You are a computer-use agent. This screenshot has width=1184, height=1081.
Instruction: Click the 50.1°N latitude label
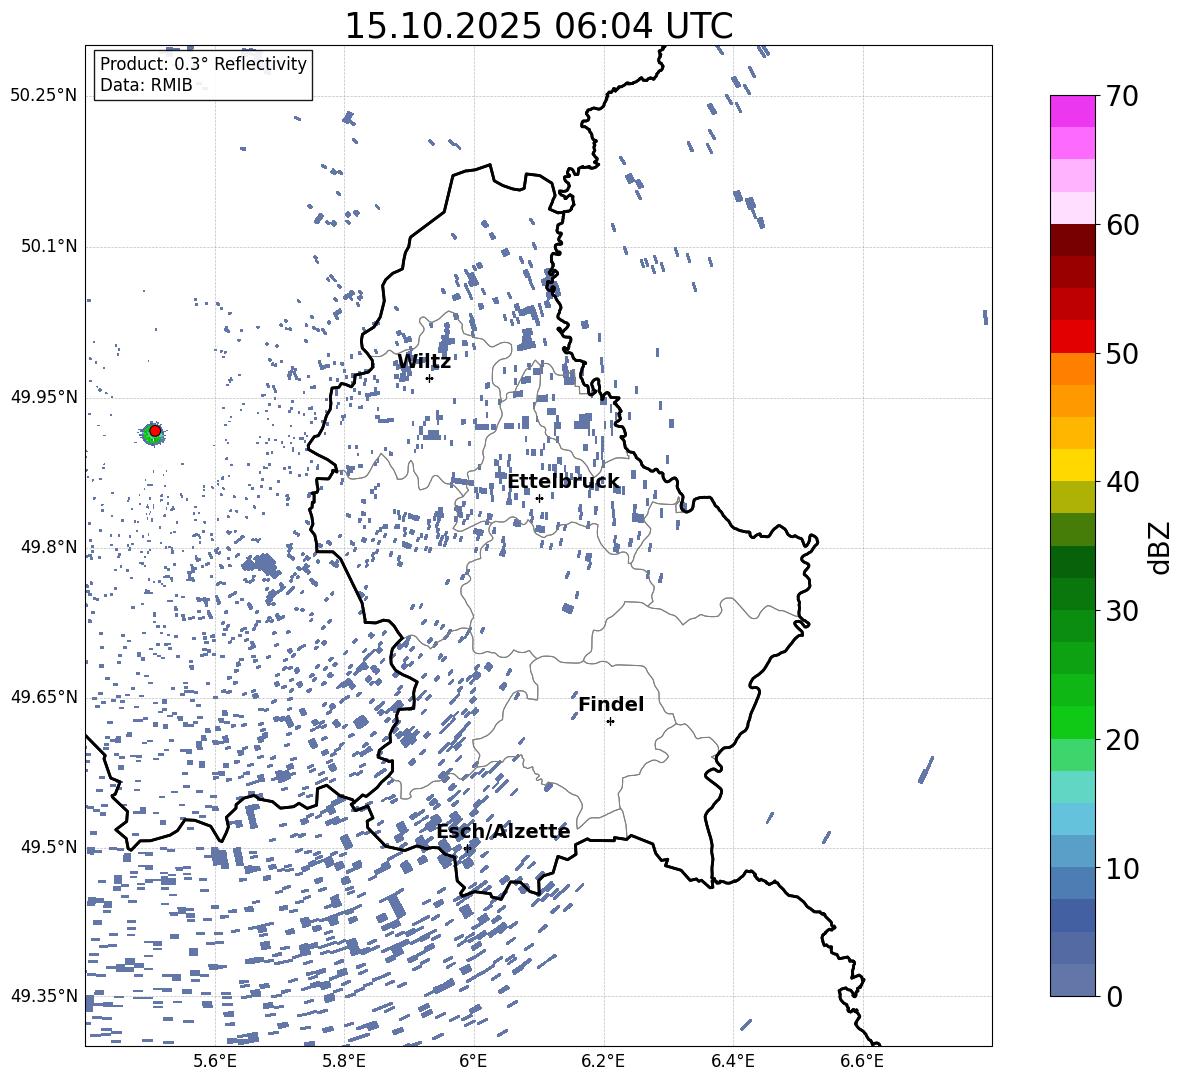click(x=48, y=246)
